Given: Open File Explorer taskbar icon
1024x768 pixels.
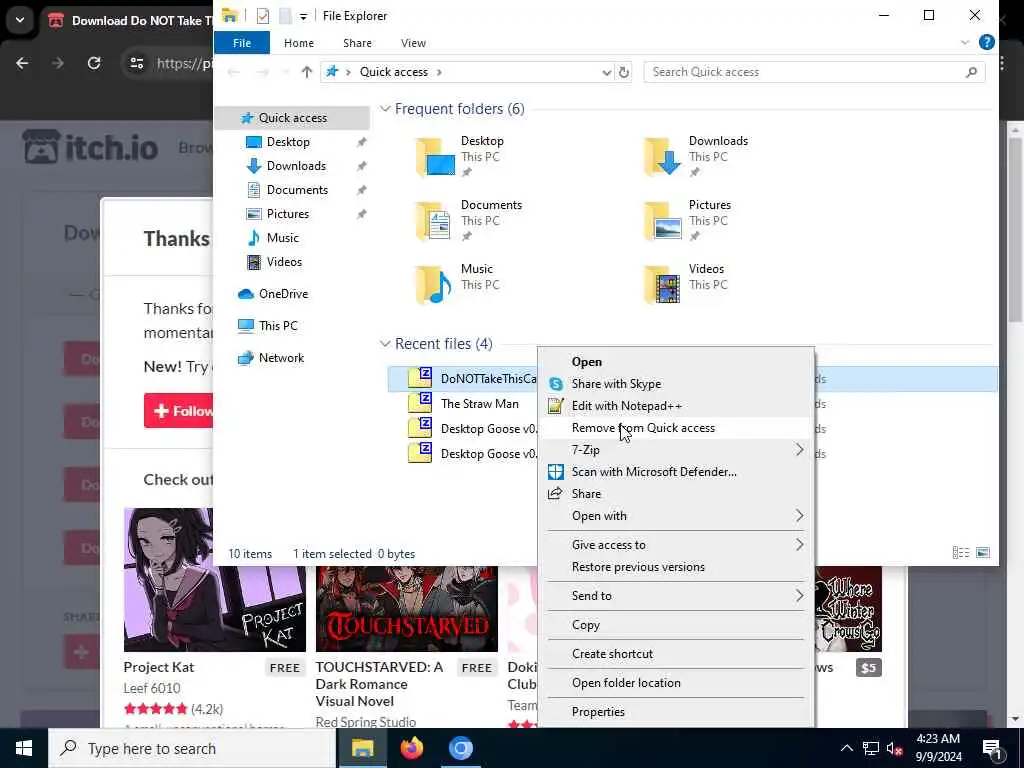Looking at the screenshot, I should [362, 748].
